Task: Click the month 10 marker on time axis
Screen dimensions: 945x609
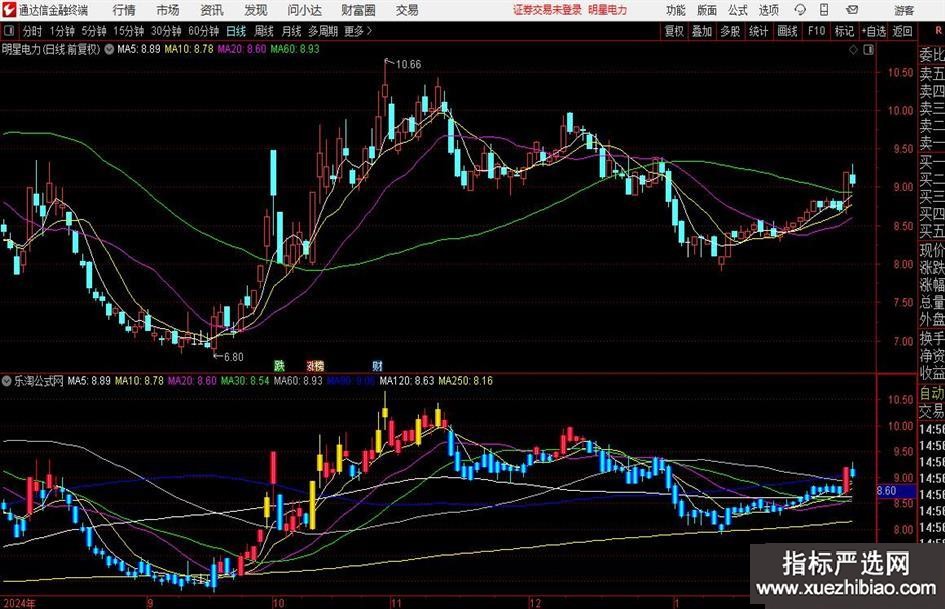Action: (x=278, y=602)
